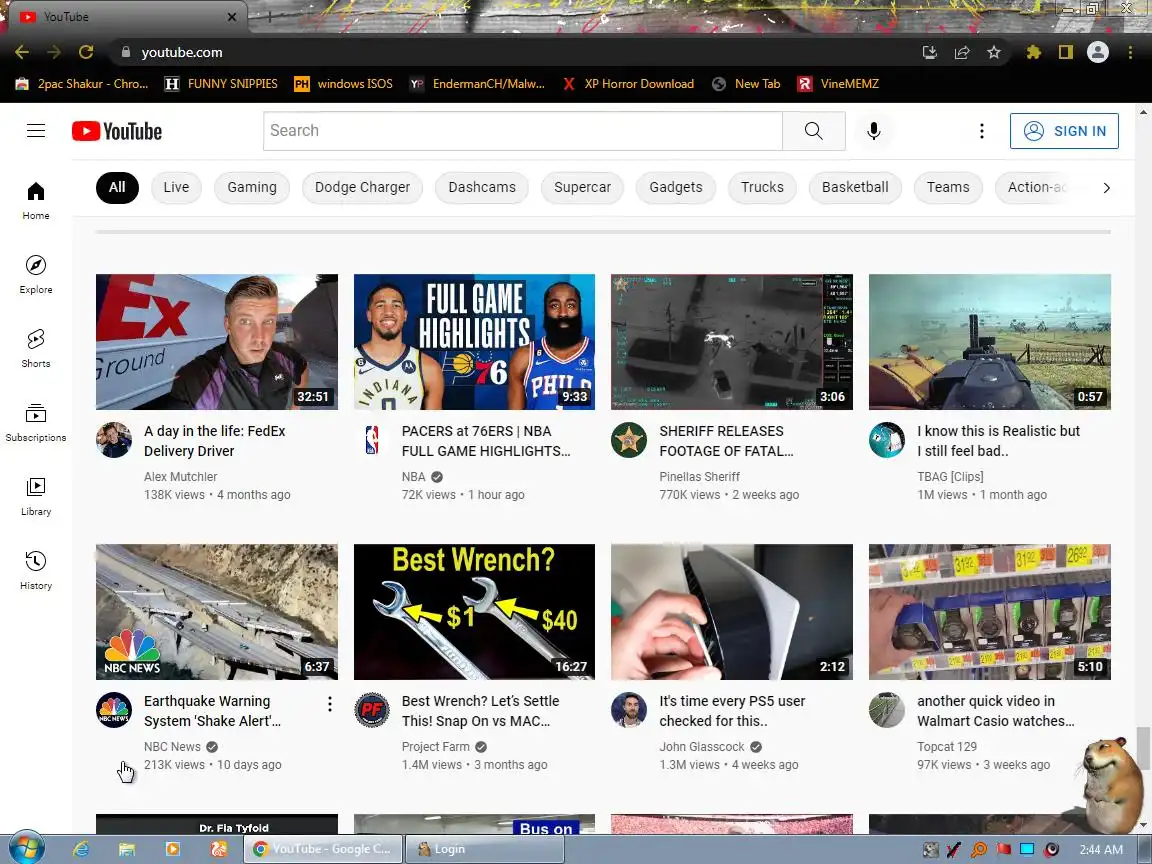Viewport: 1152px width, 864px height.
Task: Go to Home in sidebar
Action: point(36,201)
